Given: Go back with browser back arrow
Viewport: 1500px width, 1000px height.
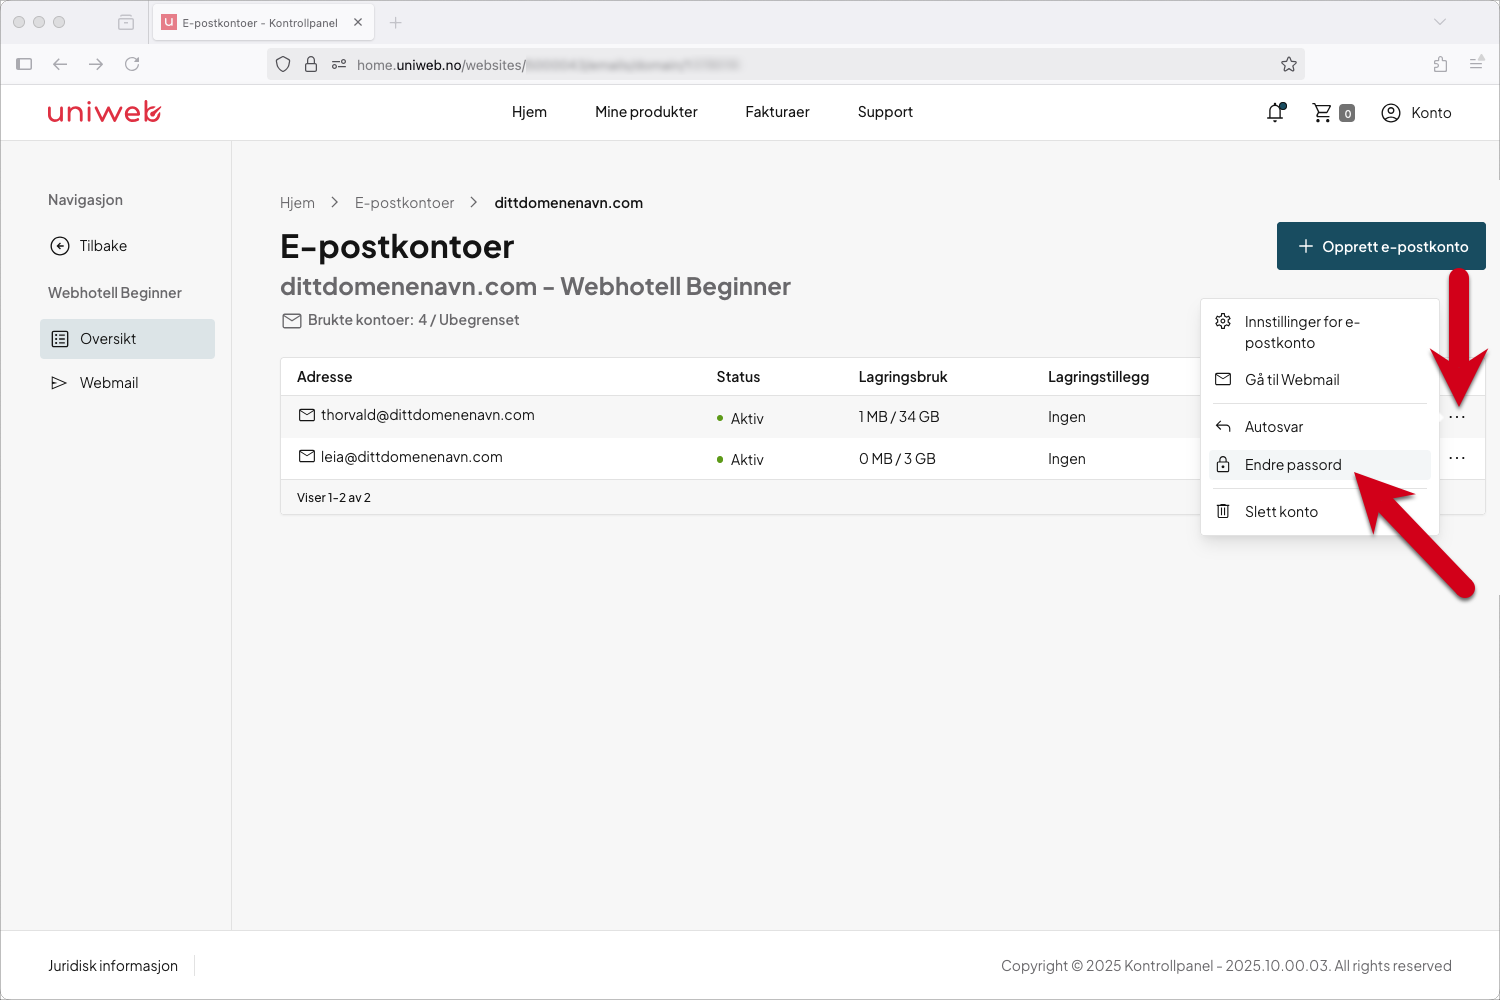Looking at the screenshot, I should click(x=60, y=64).
